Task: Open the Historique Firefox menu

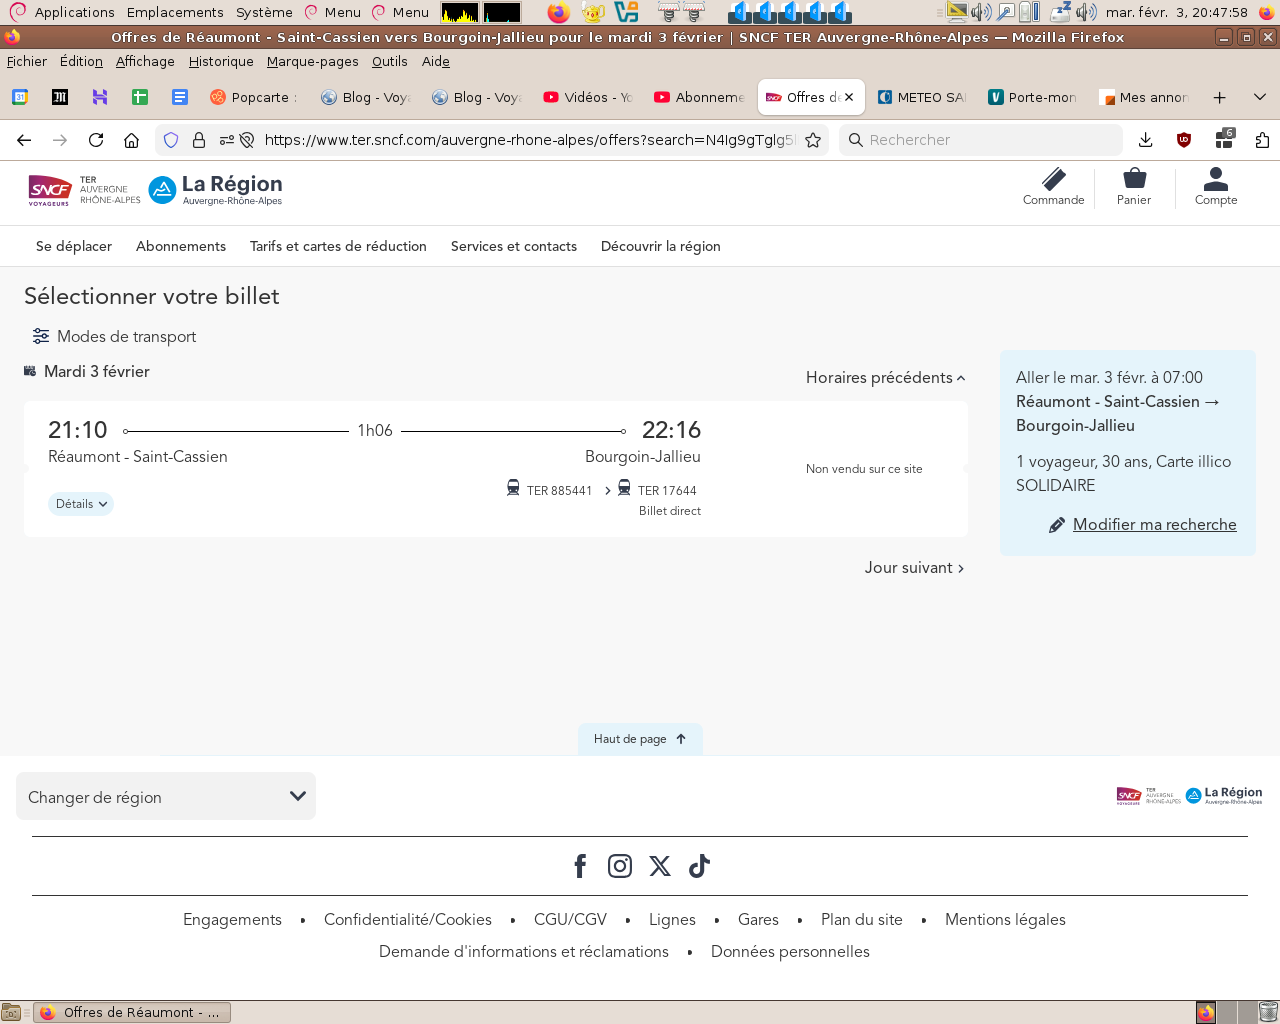Action: 221,62
